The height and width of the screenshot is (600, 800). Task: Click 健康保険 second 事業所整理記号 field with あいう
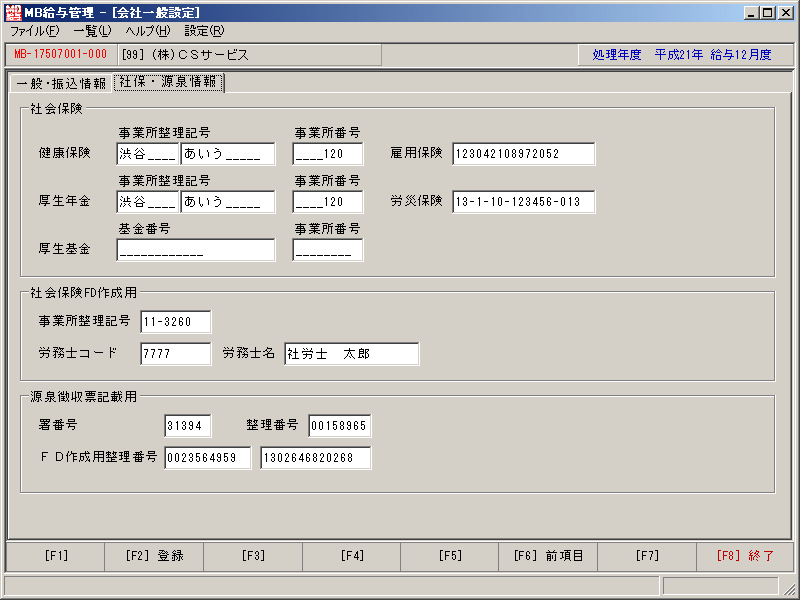coord(228,154)
